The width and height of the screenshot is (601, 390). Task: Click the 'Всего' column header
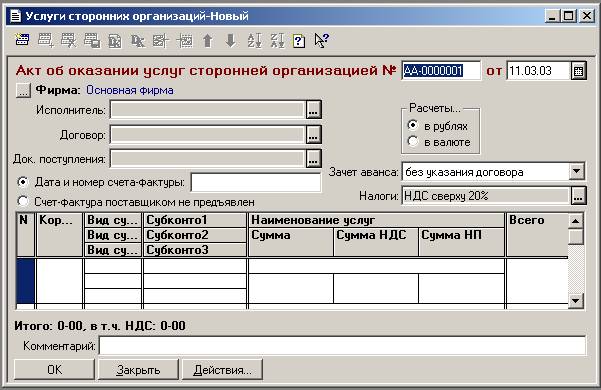coord(537,234)
